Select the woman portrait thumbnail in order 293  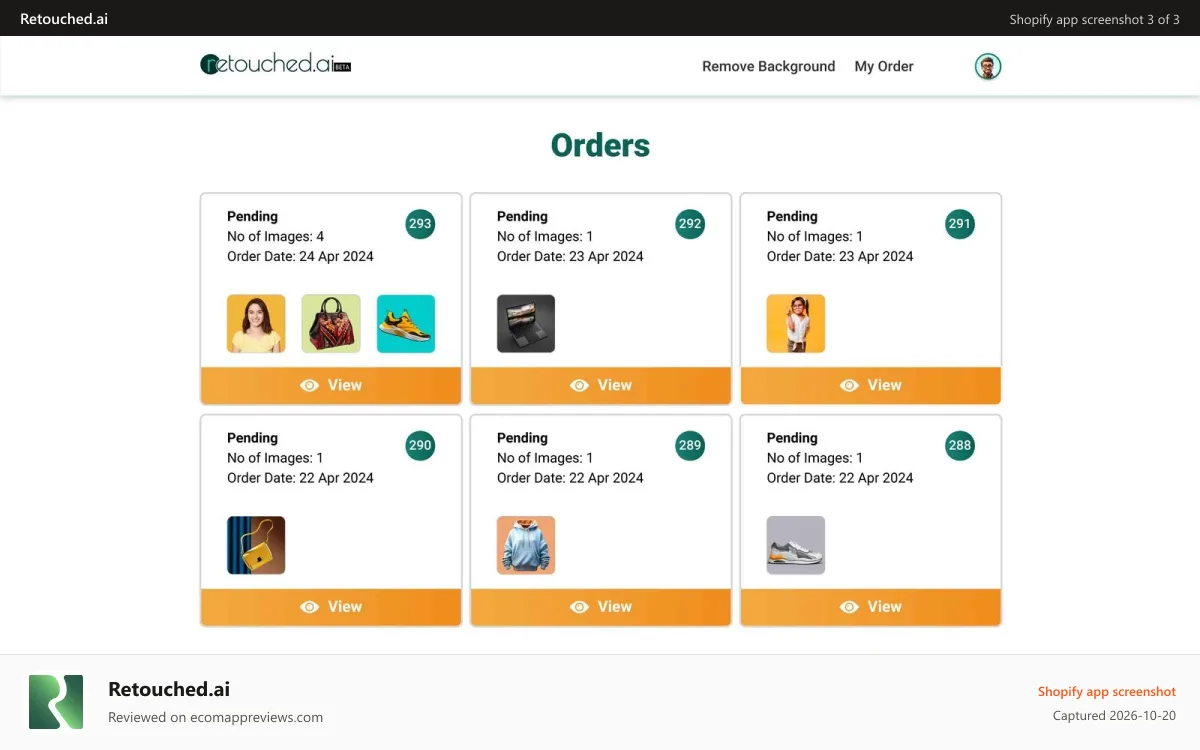tap(256, 323)
